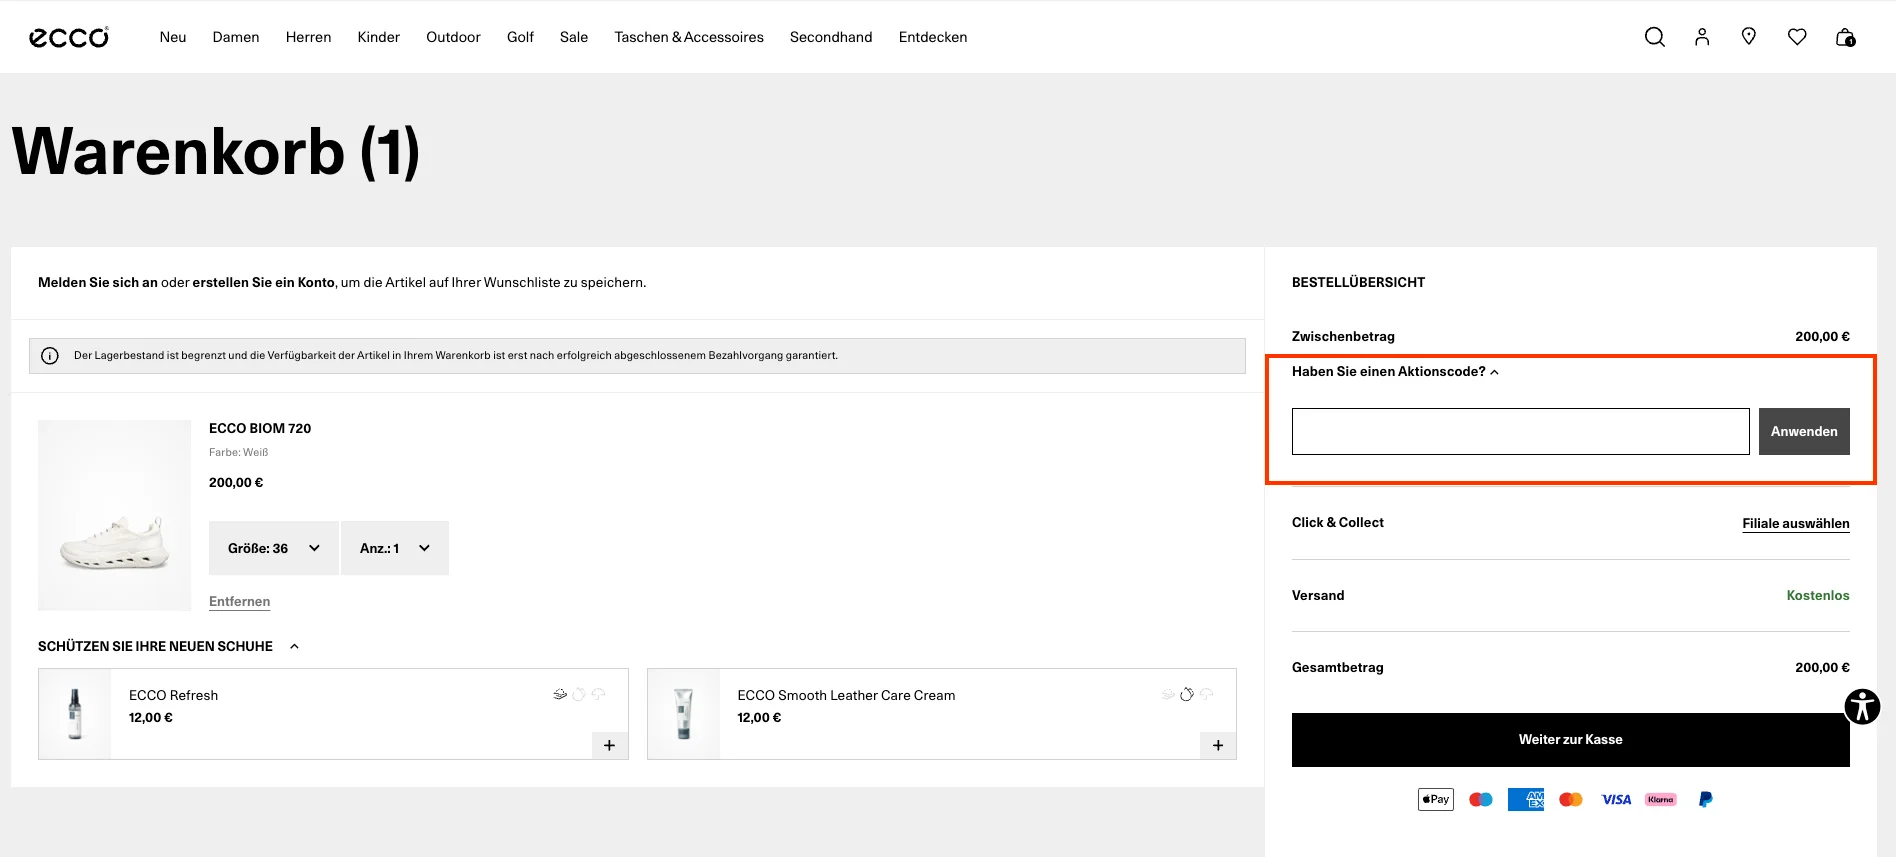Click ECCO Smooth Leather Care Cream name
This screenshot has height=857, width=1896.
coord(846,695)
